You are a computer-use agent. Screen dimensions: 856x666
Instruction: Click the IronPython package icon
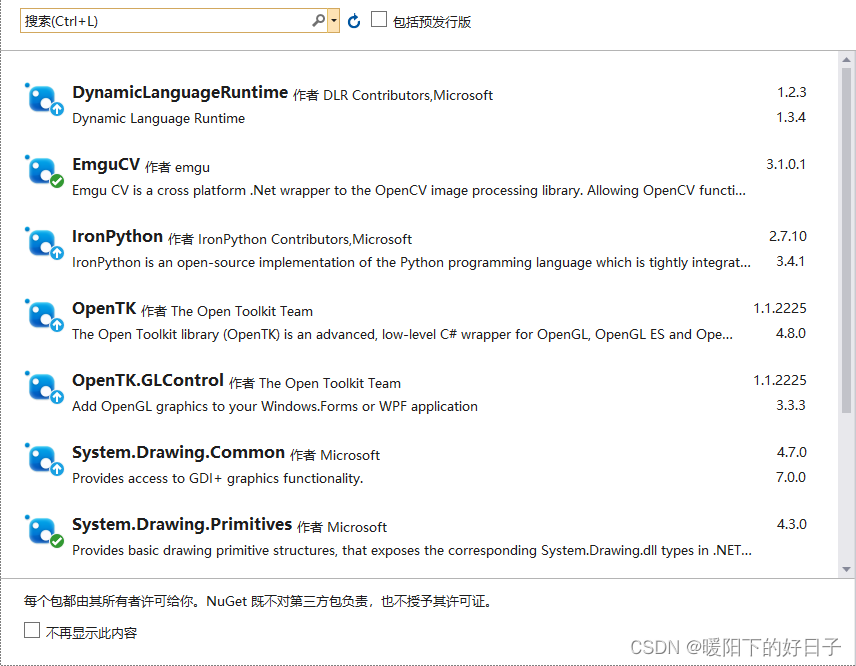(x=44, y=244)
